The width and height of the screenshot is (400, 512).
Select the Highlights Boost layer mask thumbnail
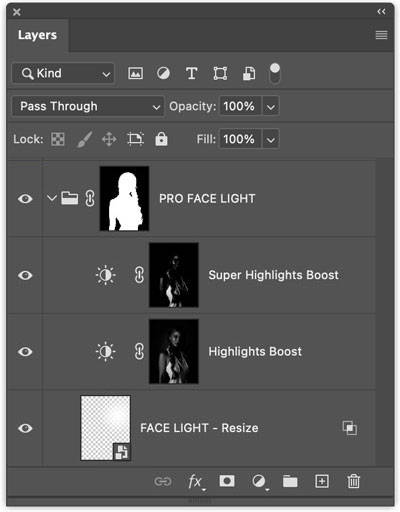pyautogui.click(x=174, y=351)
